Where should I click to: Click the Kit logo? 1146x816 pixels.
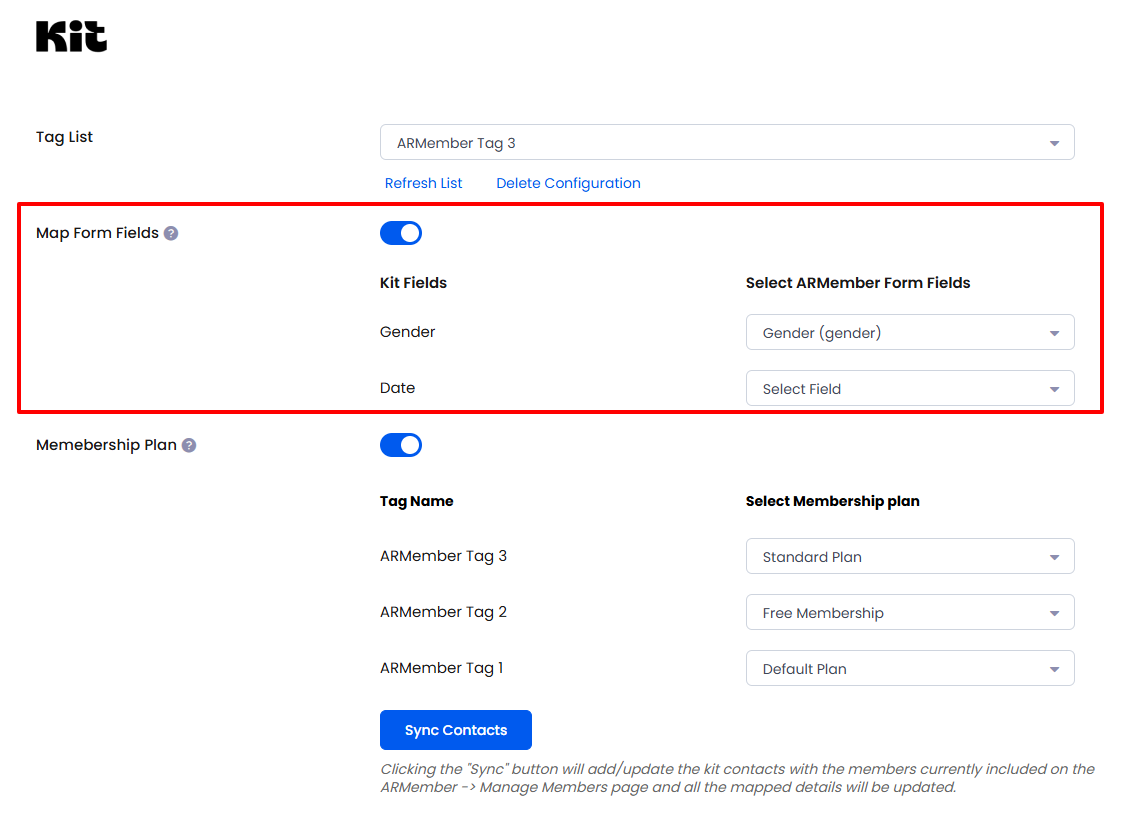(72, 36)
